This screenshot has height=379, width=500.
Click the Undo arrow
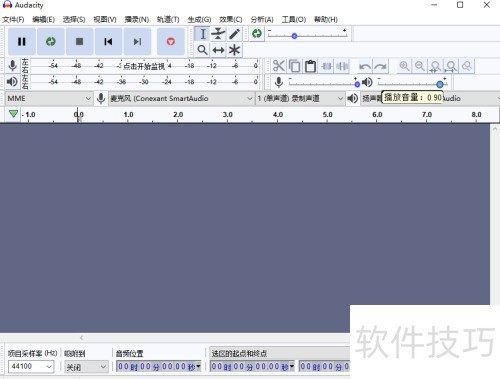coord(365,66)
